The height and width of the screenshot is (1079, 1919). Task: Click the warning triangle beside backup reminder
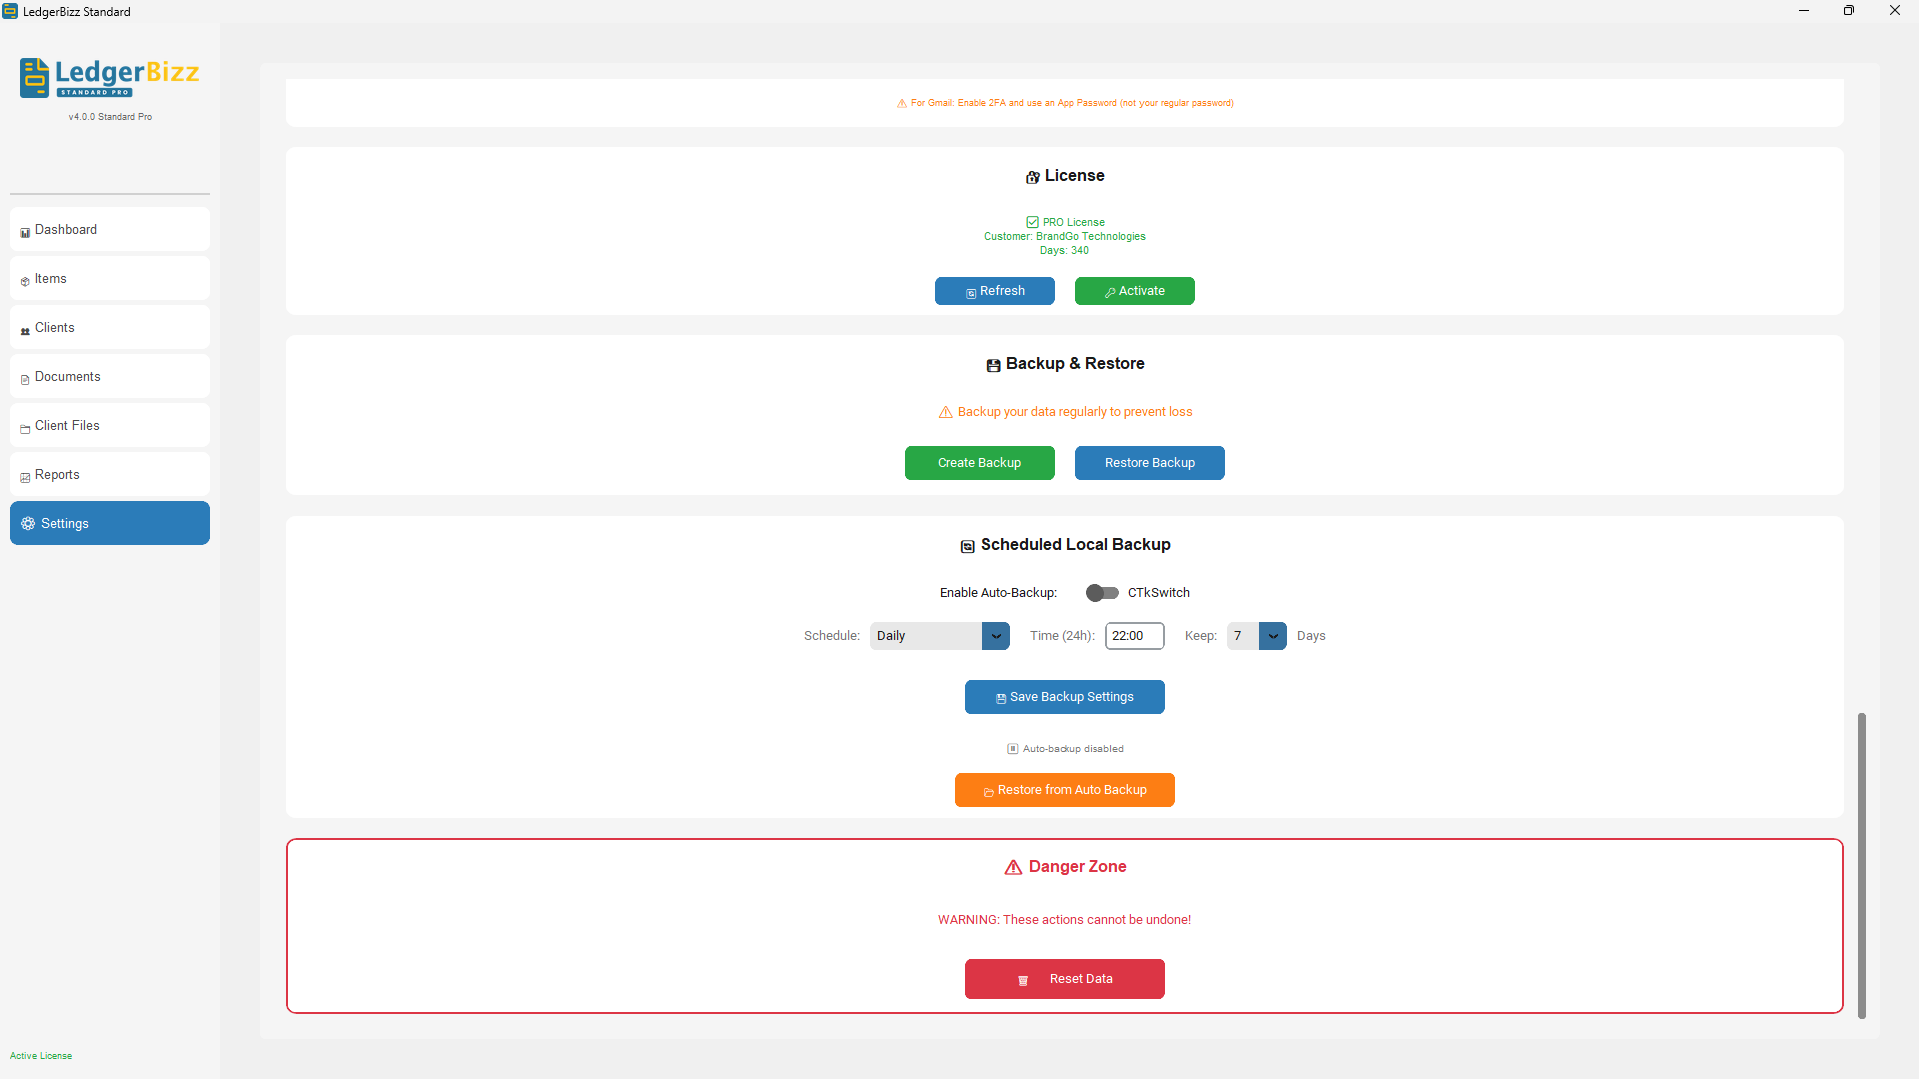coord(945,412)
